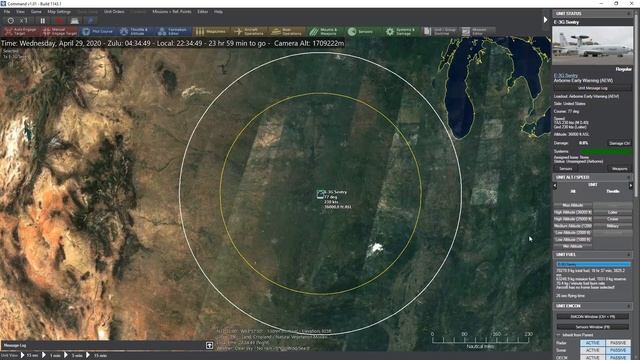Open Sensors Window (F9) button
The width and height of the screenshot is (640, 360).
point(593,327)
